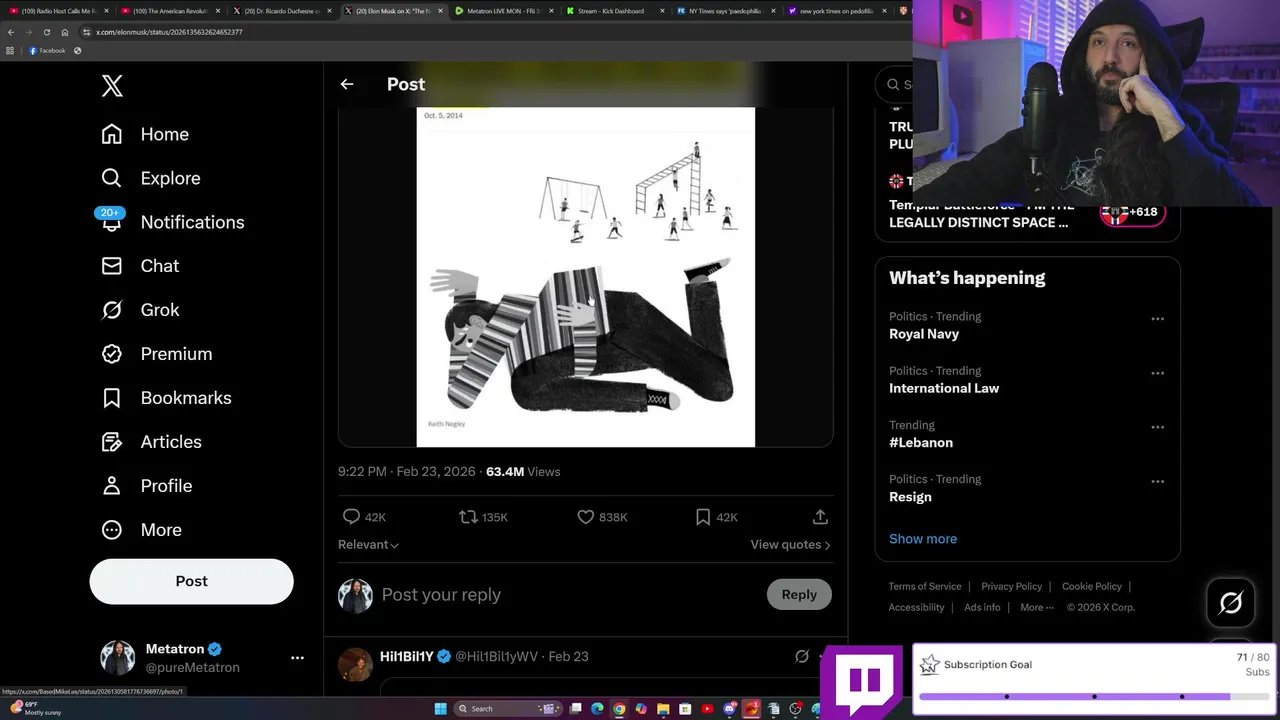The width and height of the screenshot is (1280, 720).
Task: Switch to Radio Host Calls Me YouTube tab
Action: tap(58, 11)
